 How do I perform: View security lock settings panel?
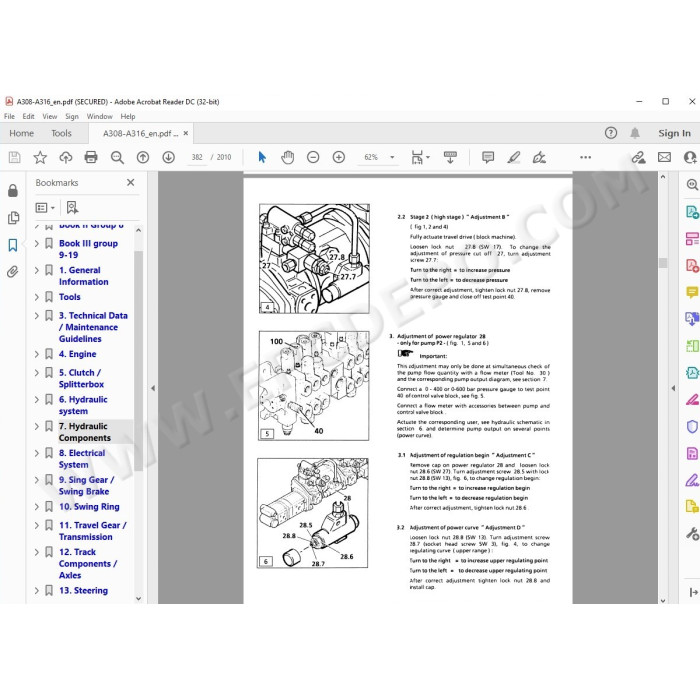pos(12,191)
